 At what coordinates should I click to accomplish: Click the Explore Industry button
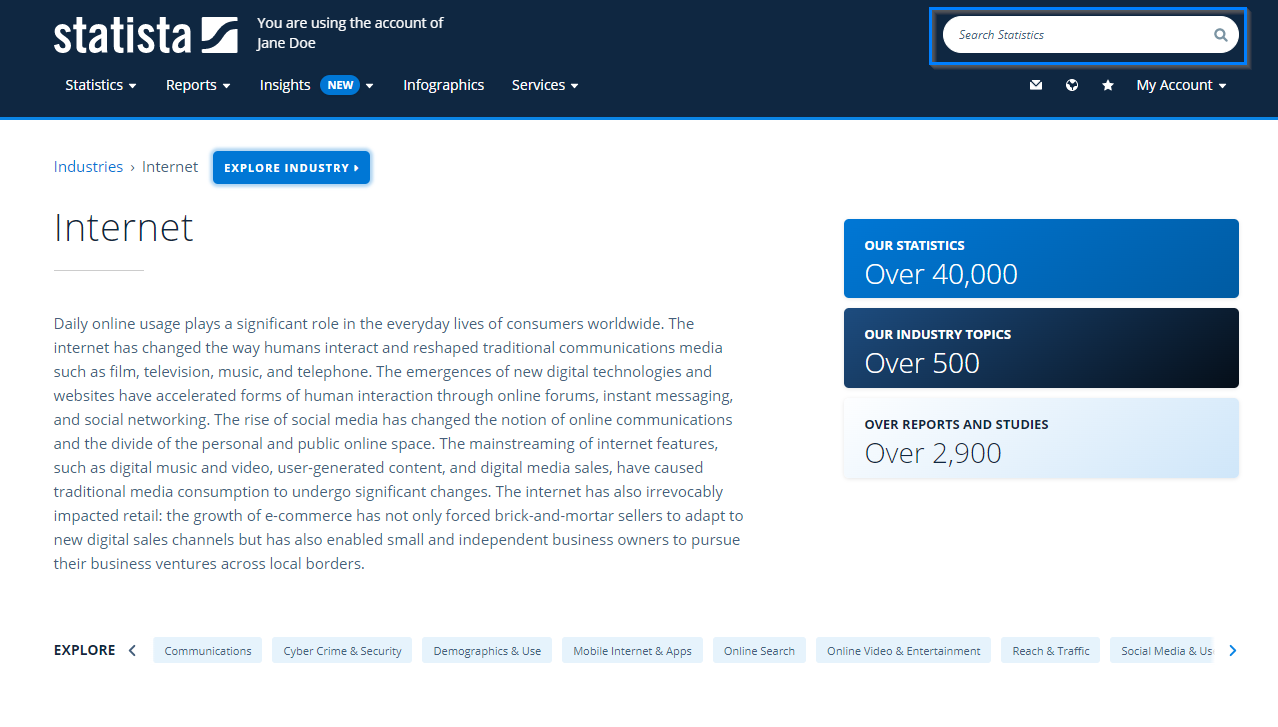click(x=291, y=168)
